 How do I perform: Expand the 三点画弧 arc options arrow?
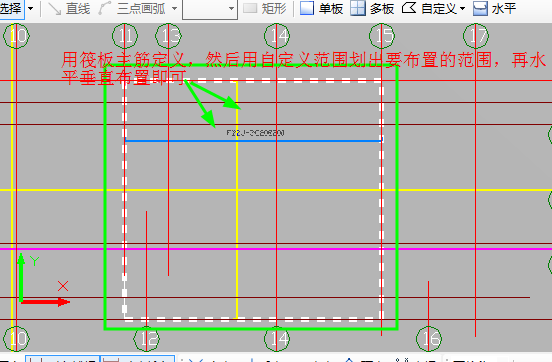(174, 9)
